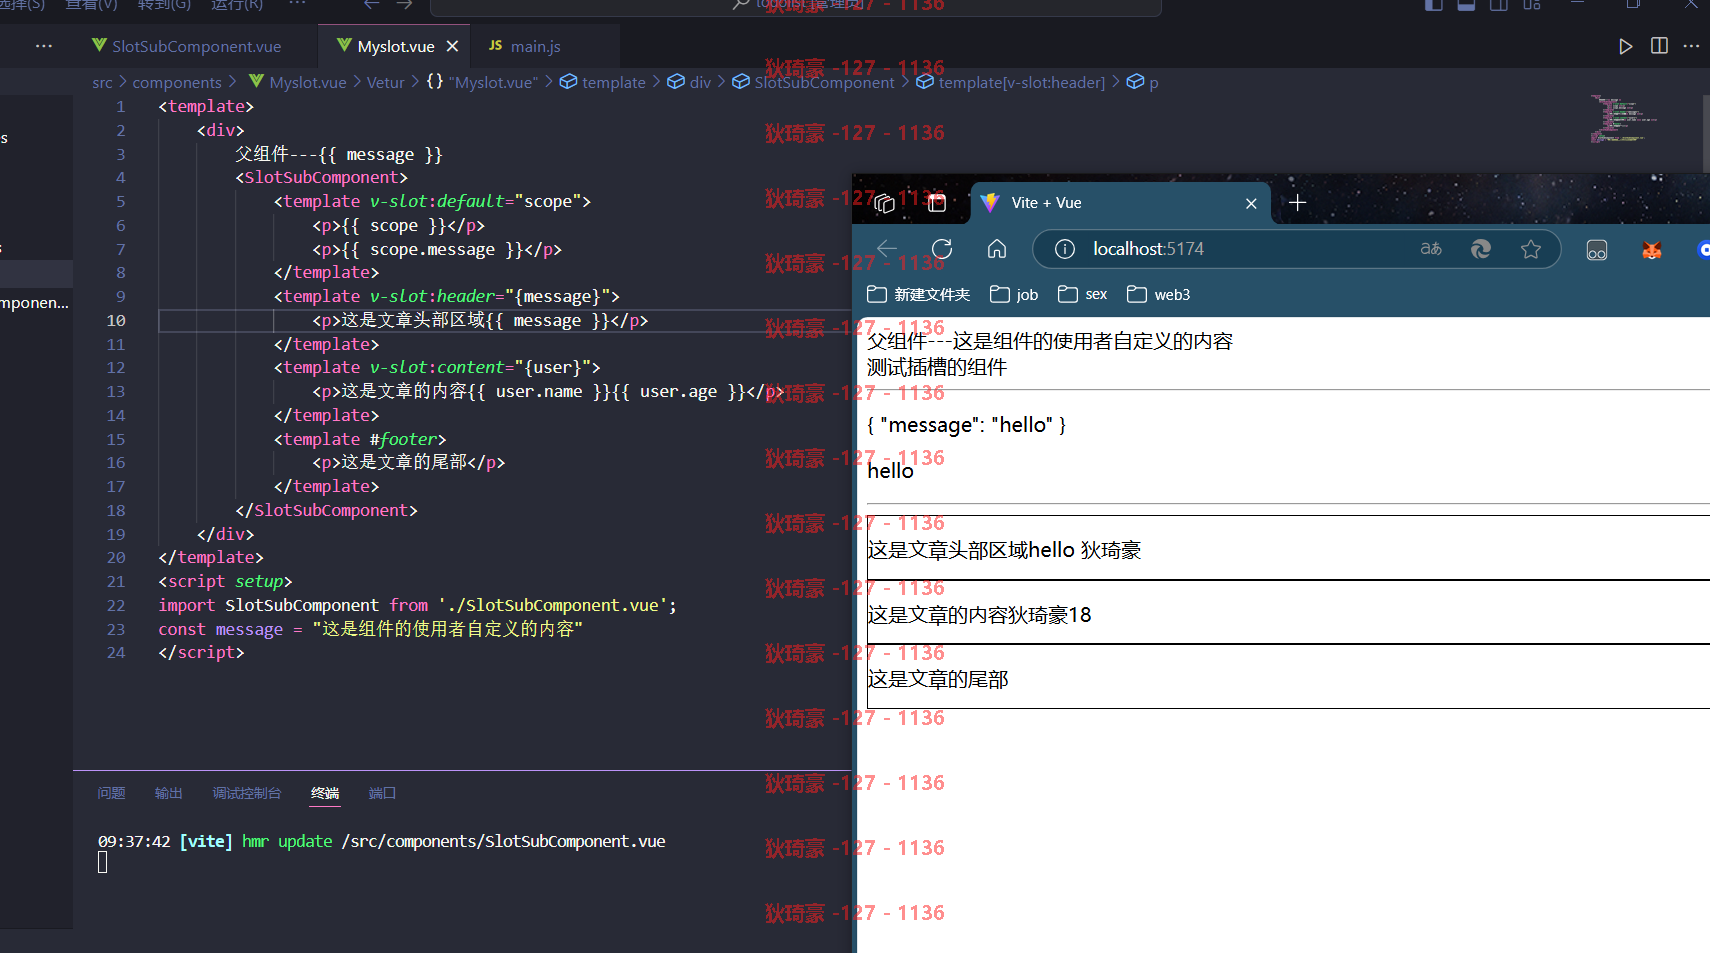Open the 输出 panel tab
The height and width of the screenshot is (953, 1710).
(169, 793)
